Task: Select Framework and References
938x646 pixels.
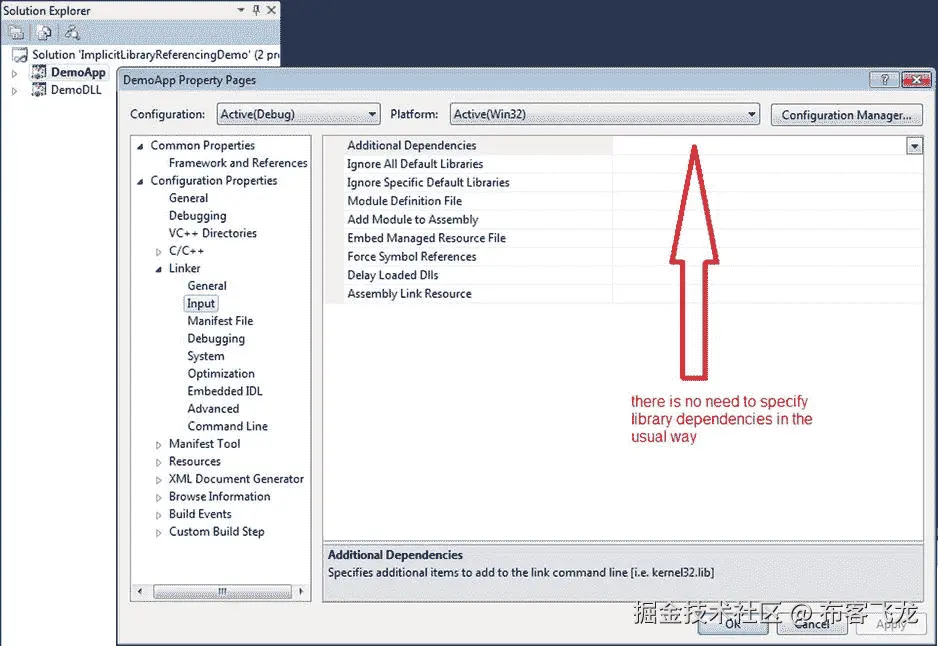Action: click(237, 163)
